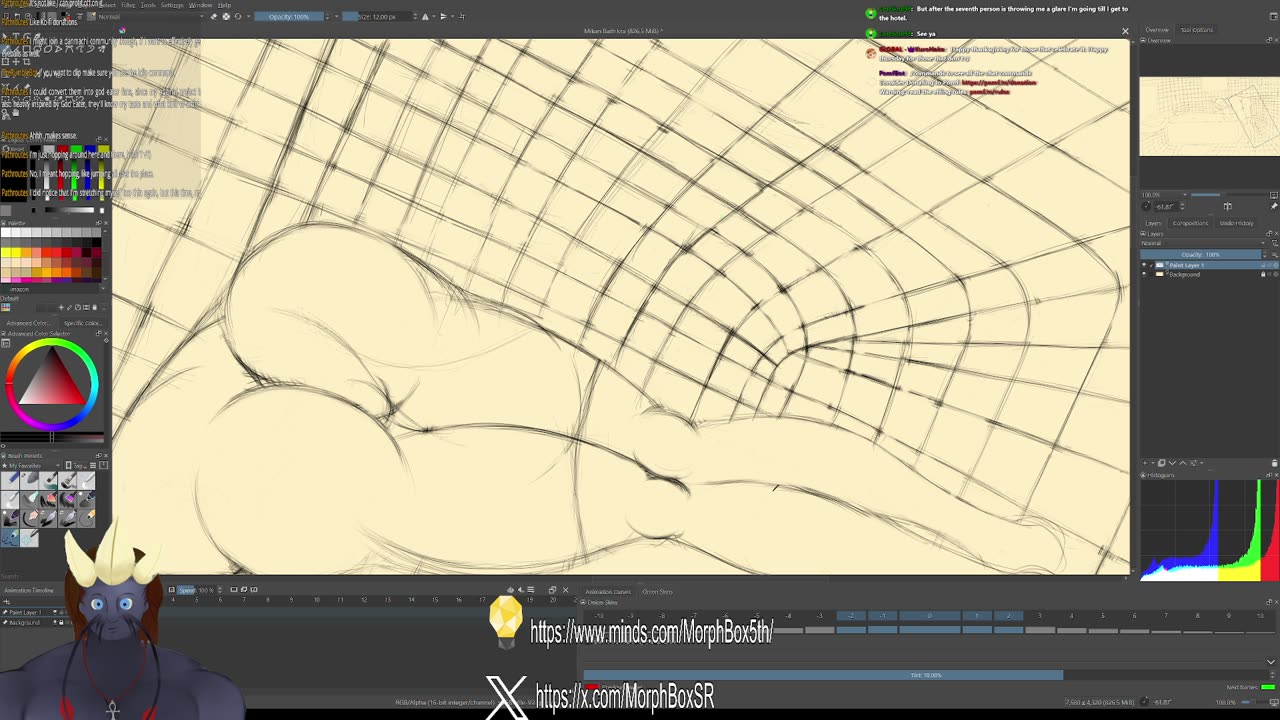Screen dimensions: 1280x720
Task: Switch to the Tool Options tab
Action: [x=1197, y=30]
